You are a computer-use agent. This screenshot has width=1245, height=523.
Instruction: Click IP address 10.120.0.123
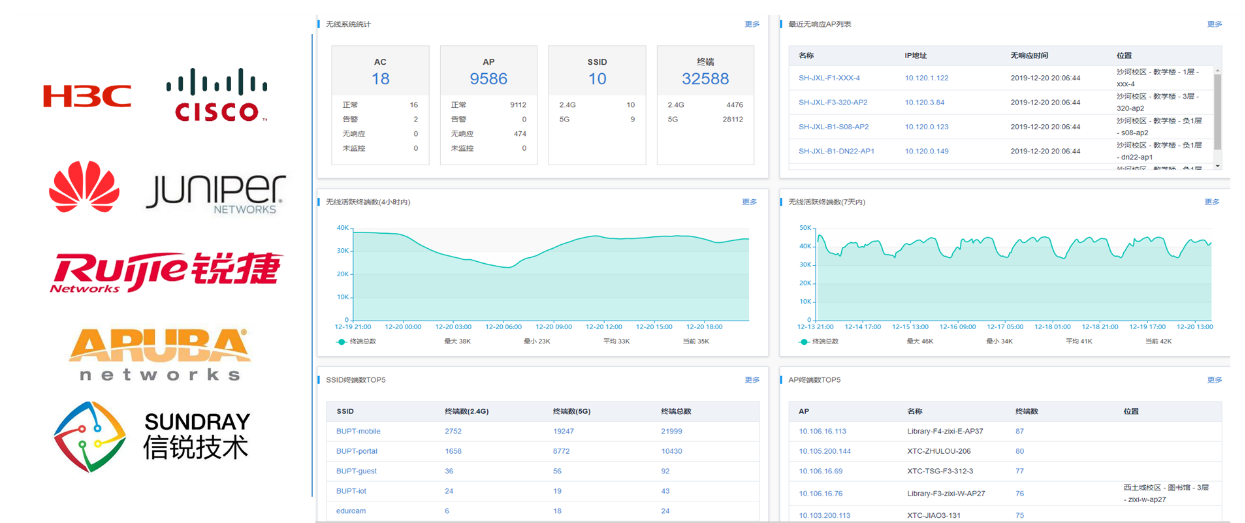[926, 127]
